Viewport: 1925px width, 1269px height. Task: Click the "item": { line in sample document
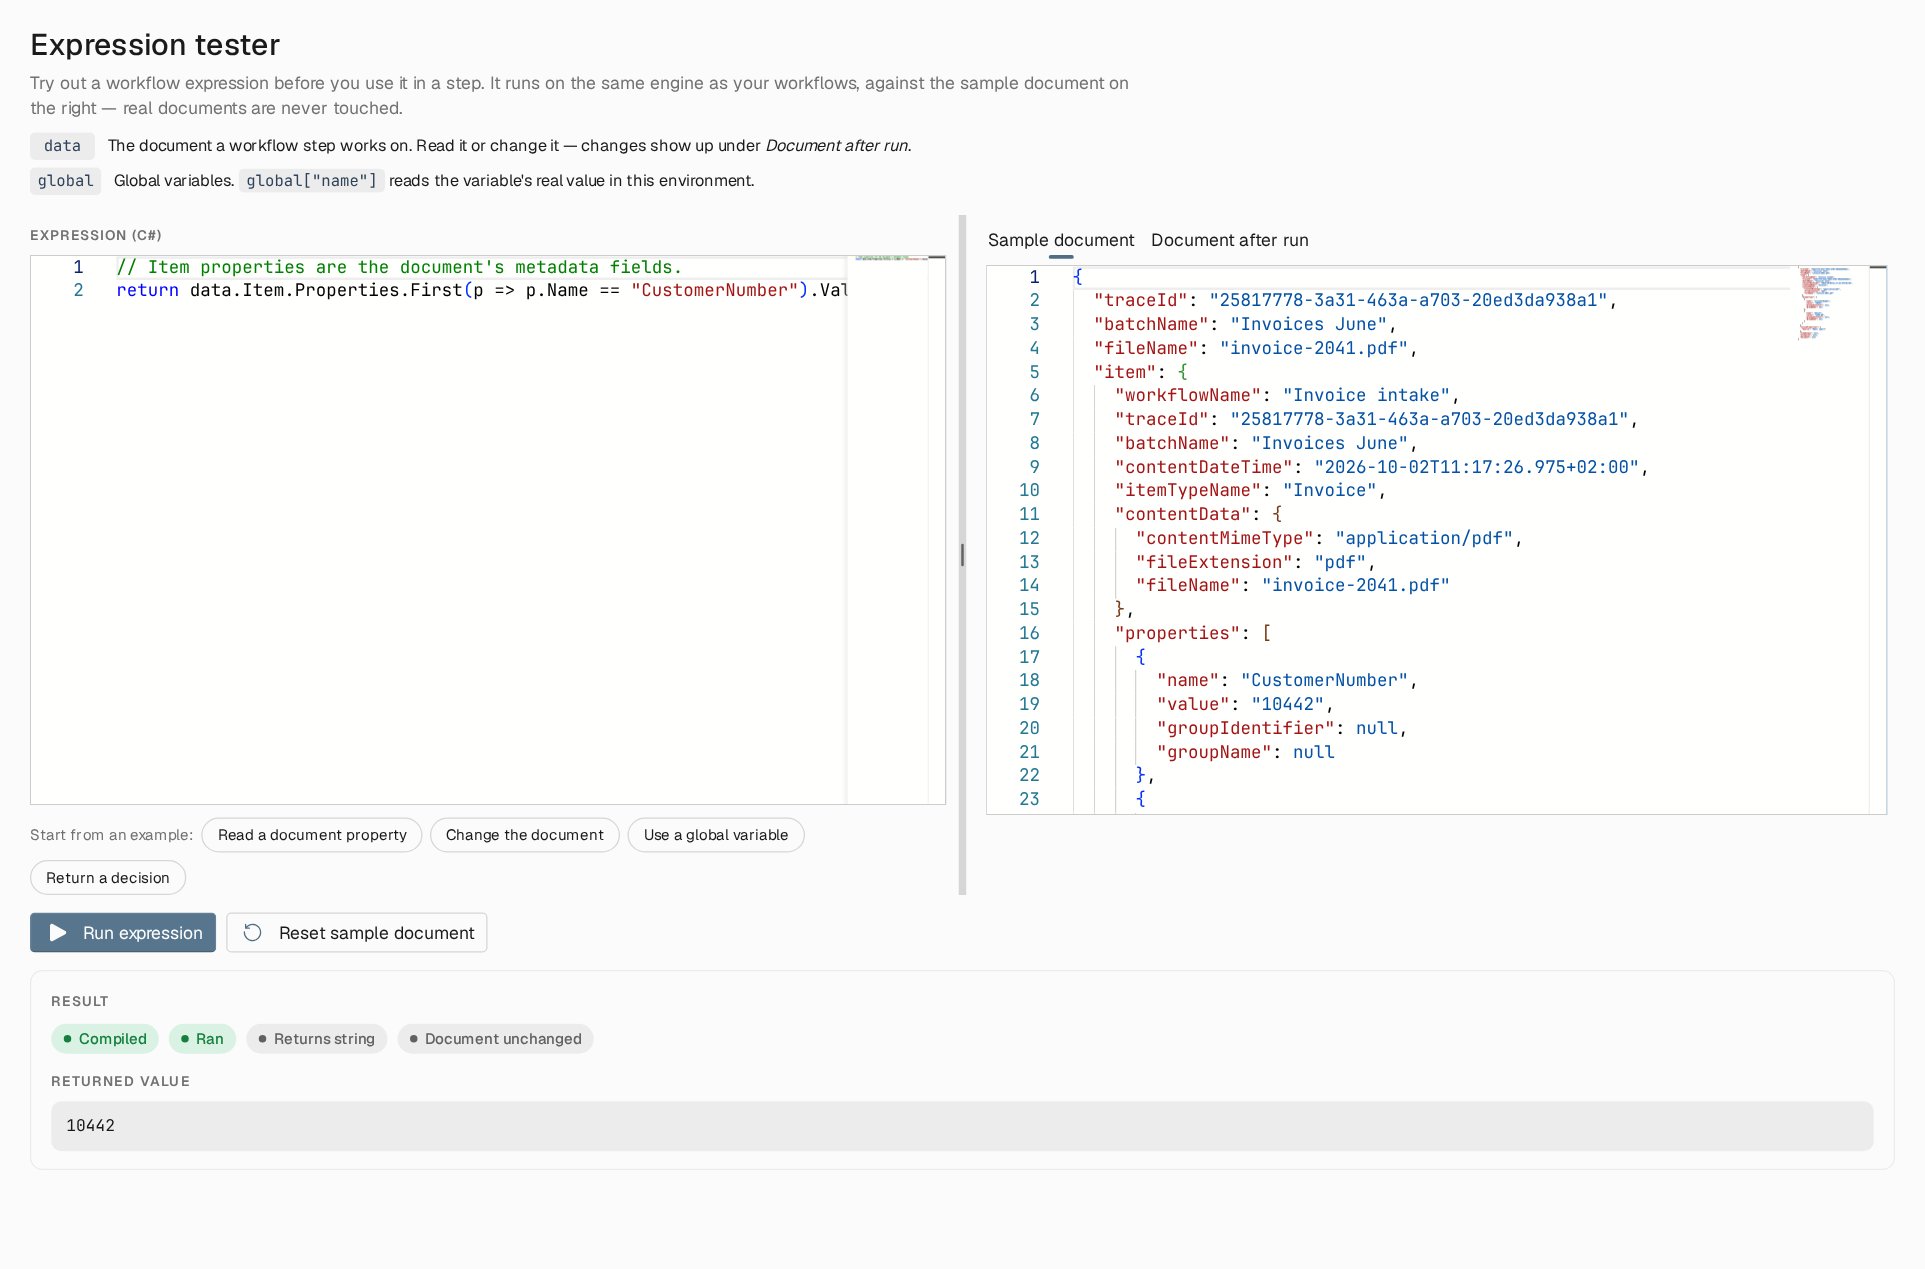tap(1140, 372)
